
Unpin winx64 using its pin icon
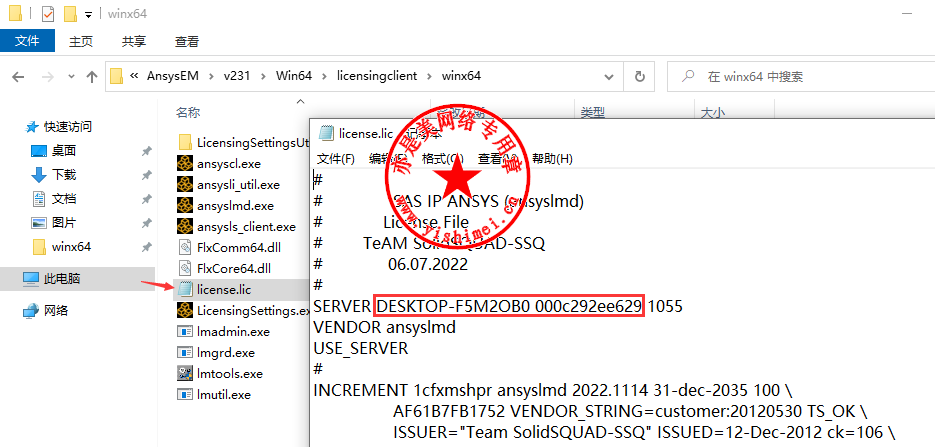(146, 247)
